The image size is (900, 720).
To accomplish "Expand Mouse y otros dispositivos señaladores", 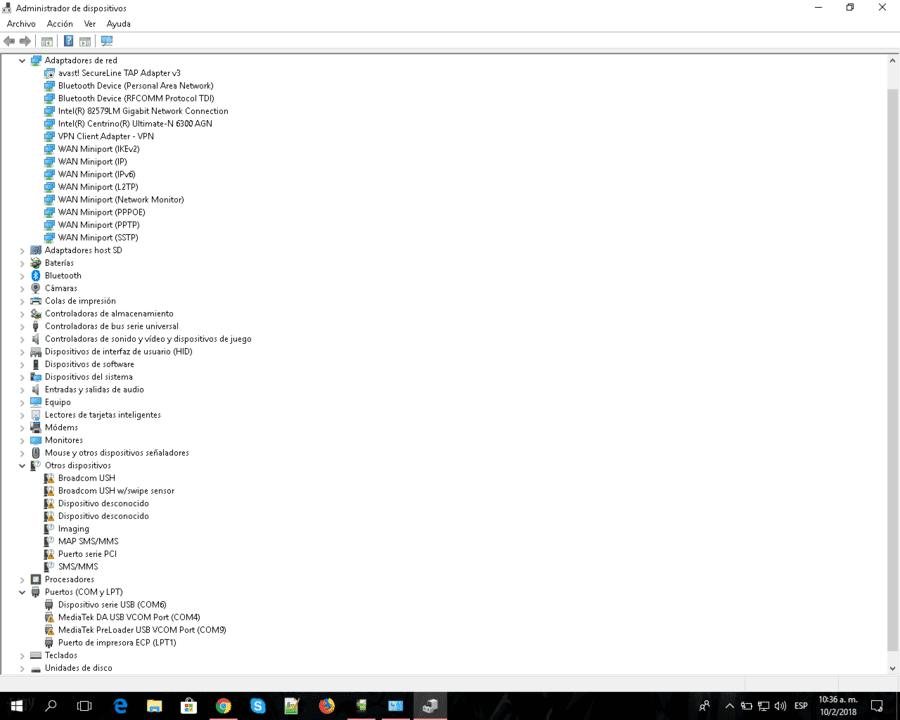I will click(22, 453).
